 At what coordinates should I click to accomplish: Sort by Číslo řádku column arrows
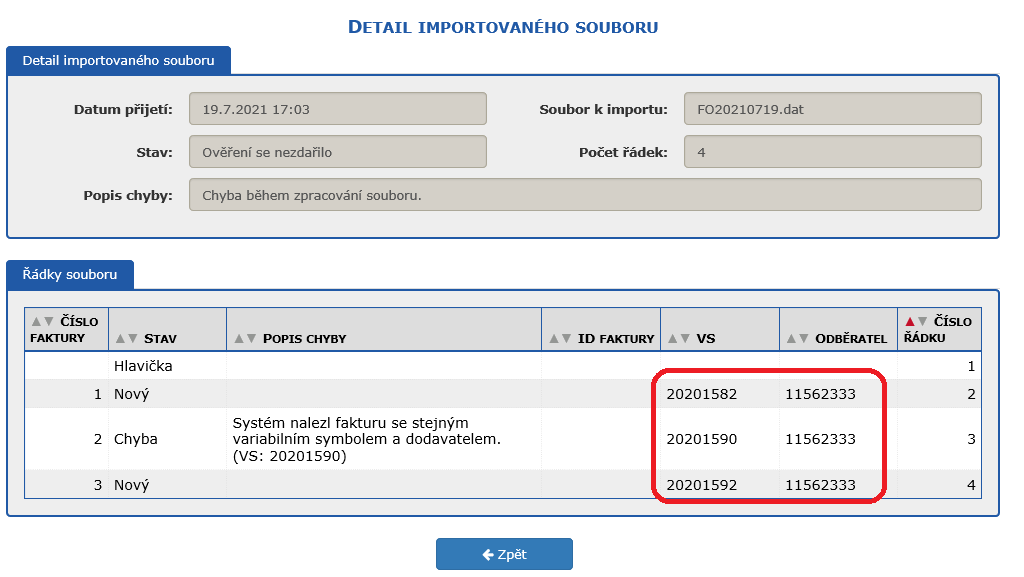point(916,321)
